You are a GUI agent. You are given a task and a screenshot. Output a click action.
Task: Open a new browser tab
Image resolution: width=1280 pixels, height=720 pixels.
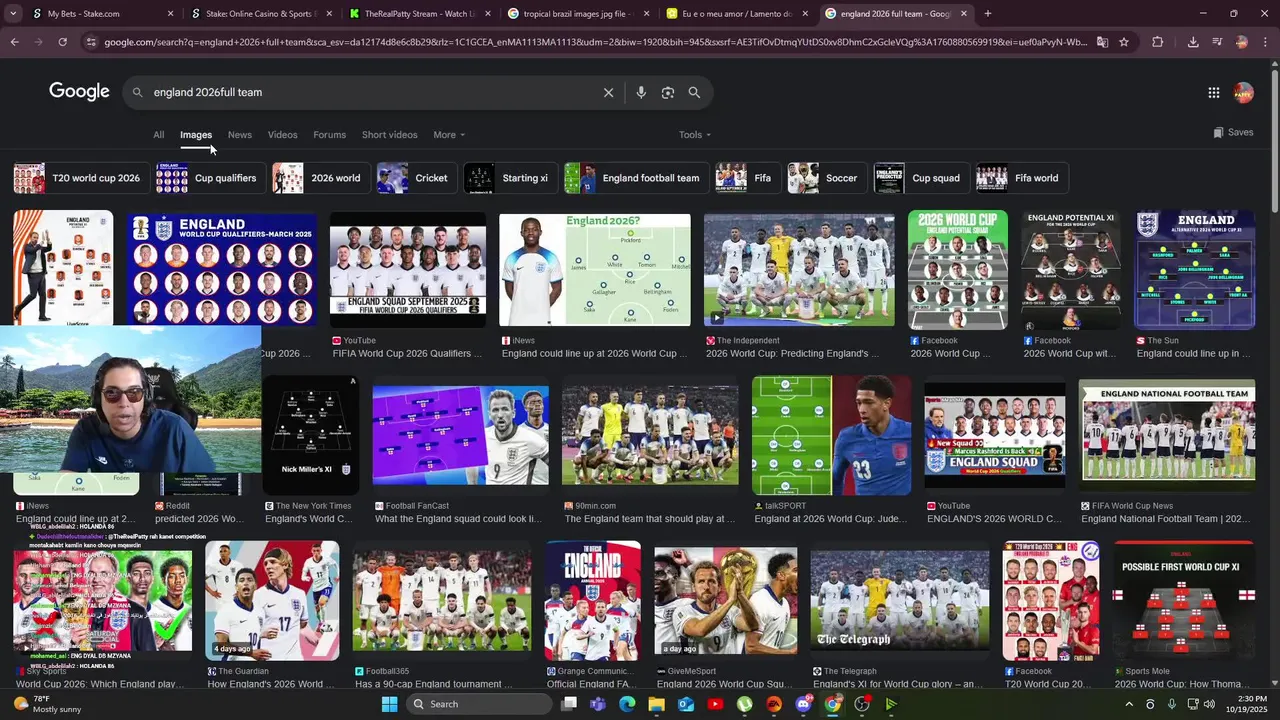pos(987,14)
